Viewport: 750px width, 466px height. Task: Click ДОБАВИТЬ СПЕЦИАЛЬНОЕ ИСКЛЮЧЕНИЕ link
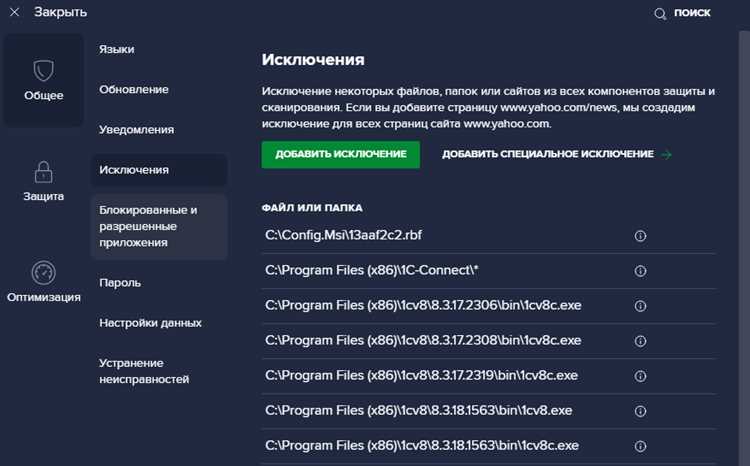tap(548, 154)
